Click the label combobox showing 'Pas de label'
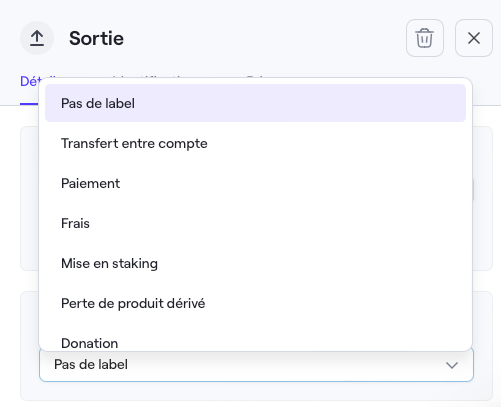Image resolution: width=501 pixels, height=407 pixels. click(256, 366)
